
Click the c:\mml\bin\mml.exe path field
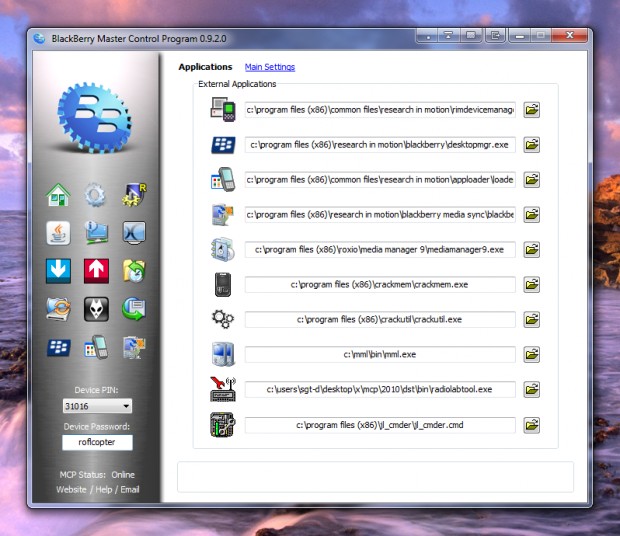[x=380, y=354]
